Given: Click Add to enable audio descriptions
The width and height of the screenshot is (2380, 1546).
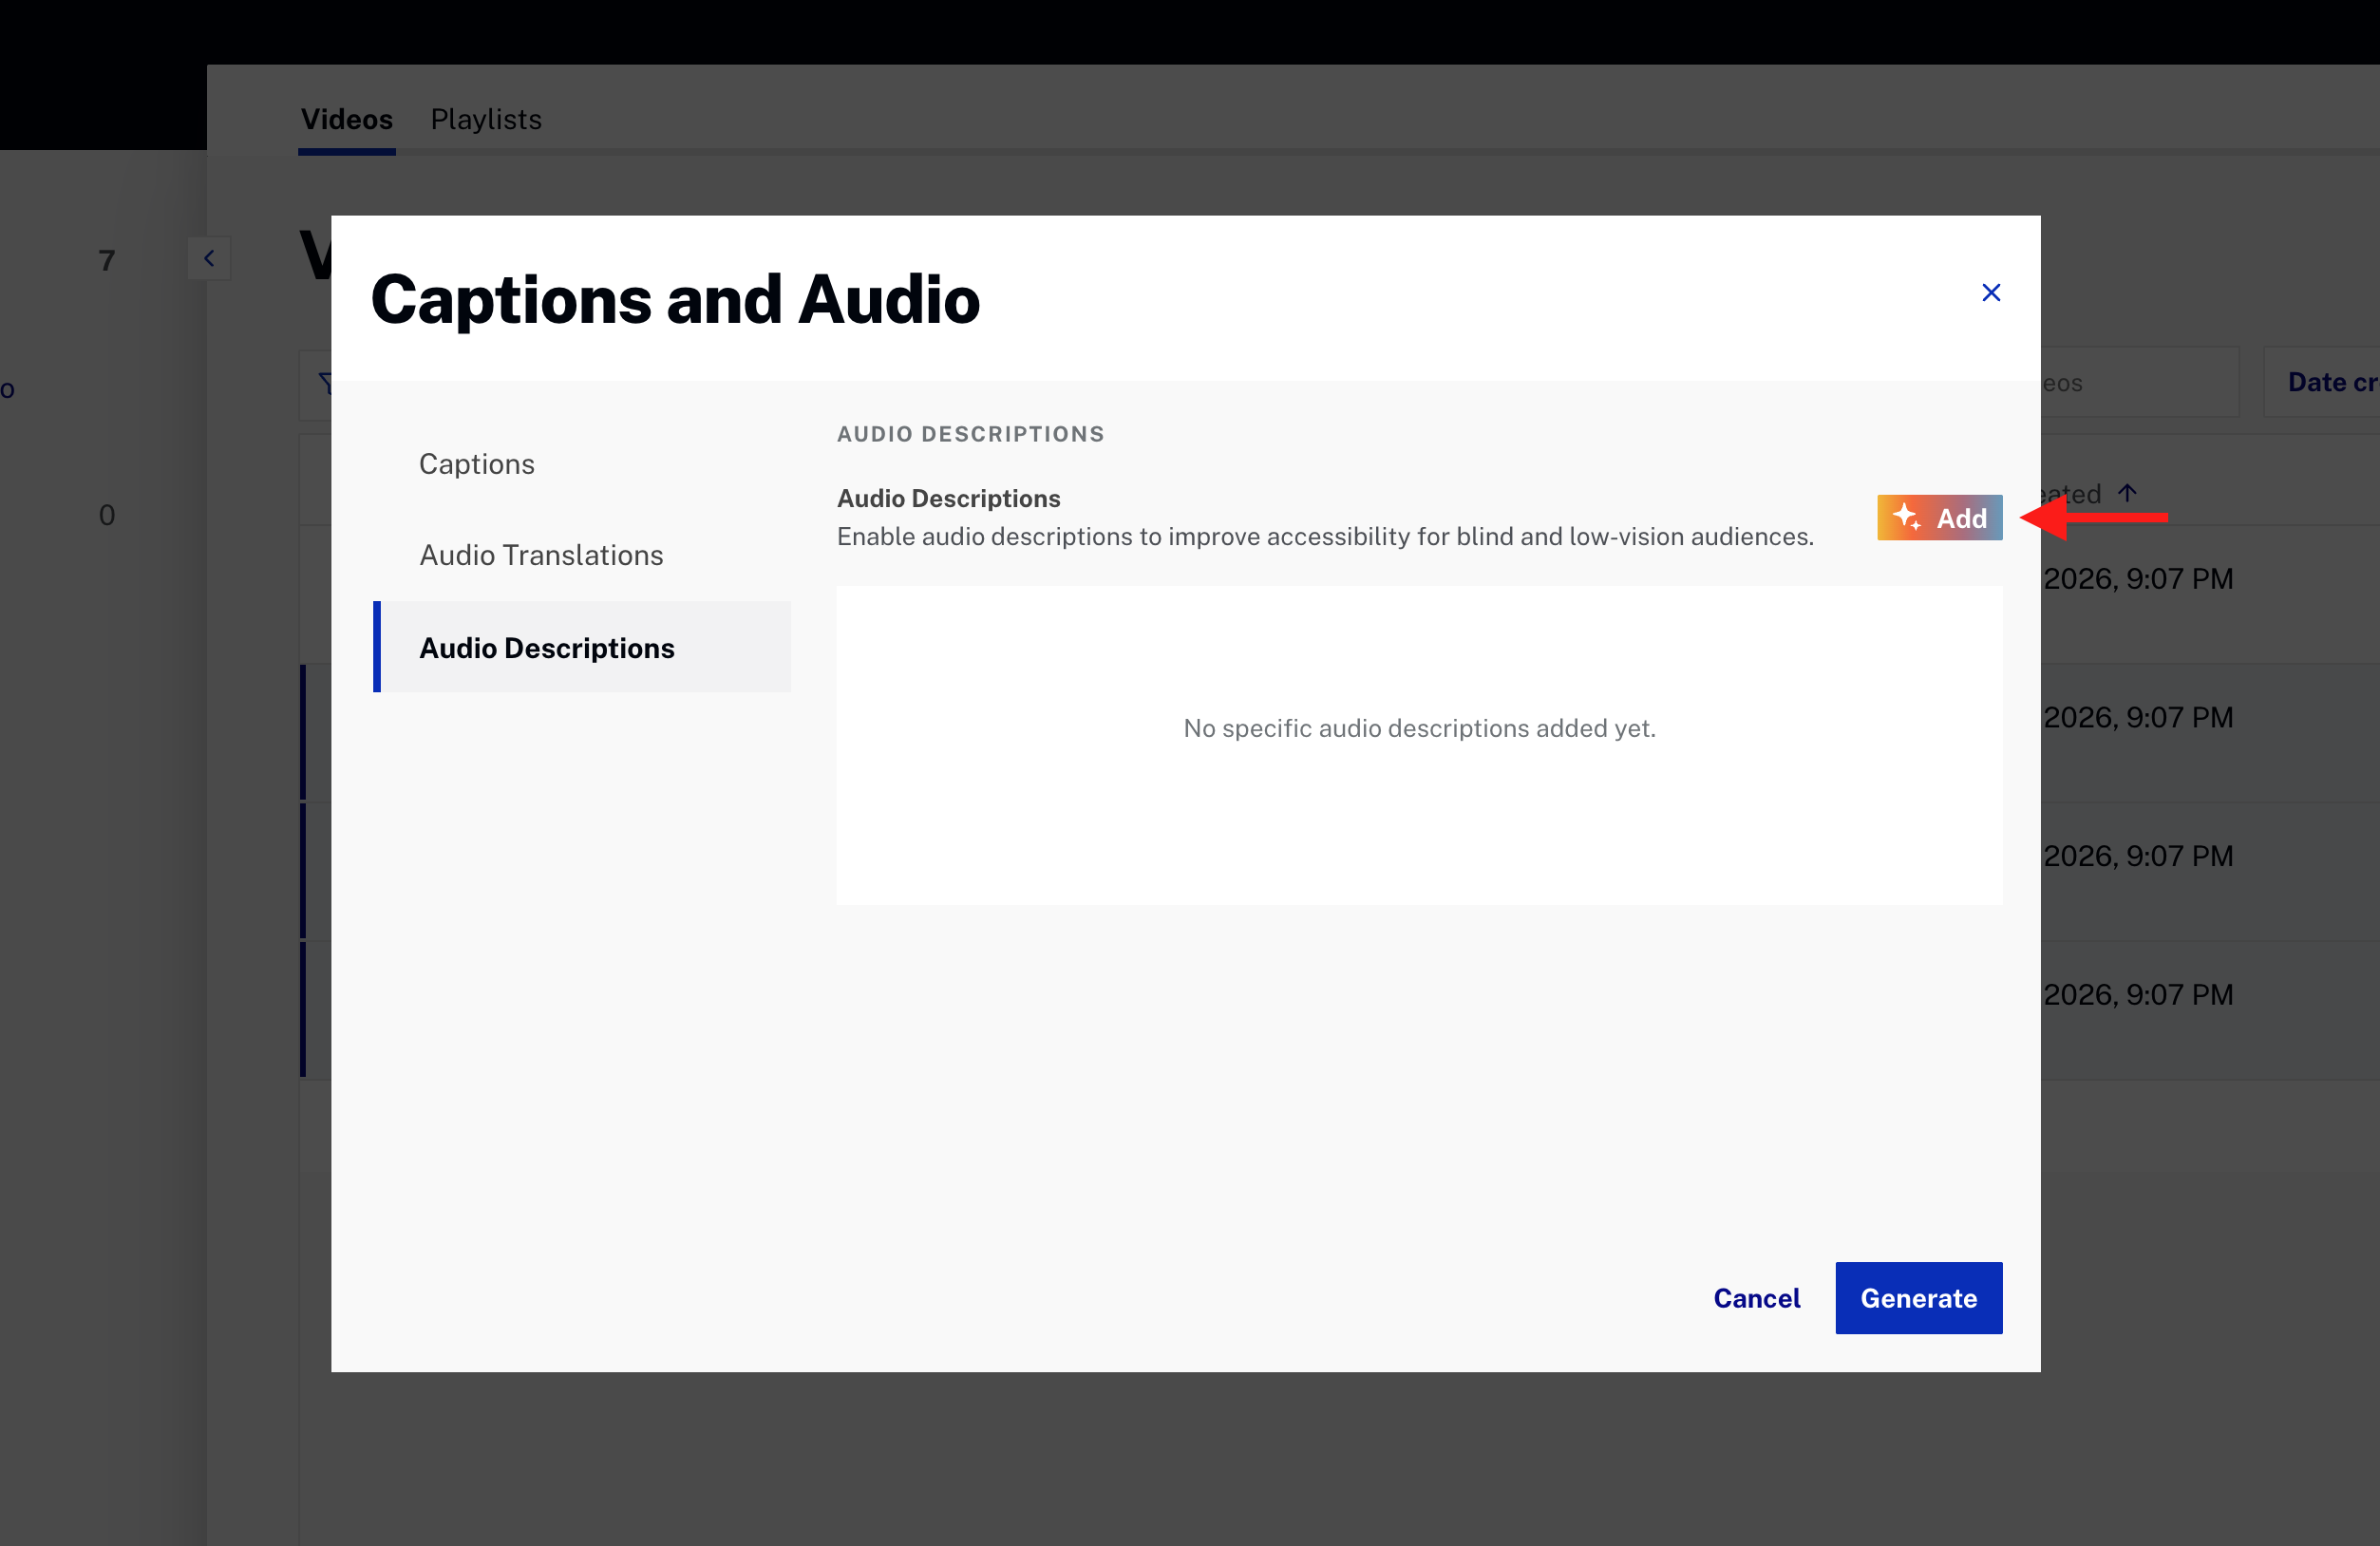Looking at the screenshot, I should click(x=1938, y=518).
